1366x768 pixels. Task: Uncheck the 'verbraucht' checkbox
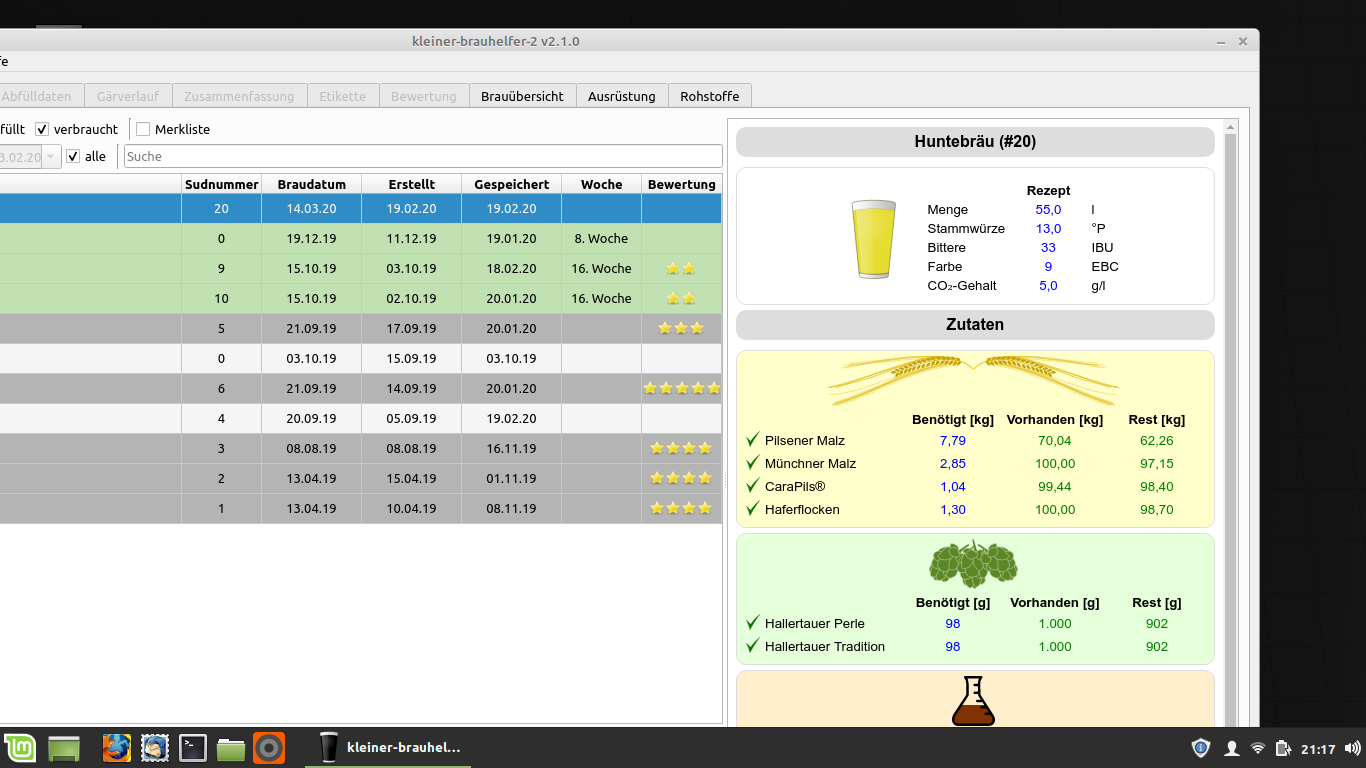coord(42,129)
